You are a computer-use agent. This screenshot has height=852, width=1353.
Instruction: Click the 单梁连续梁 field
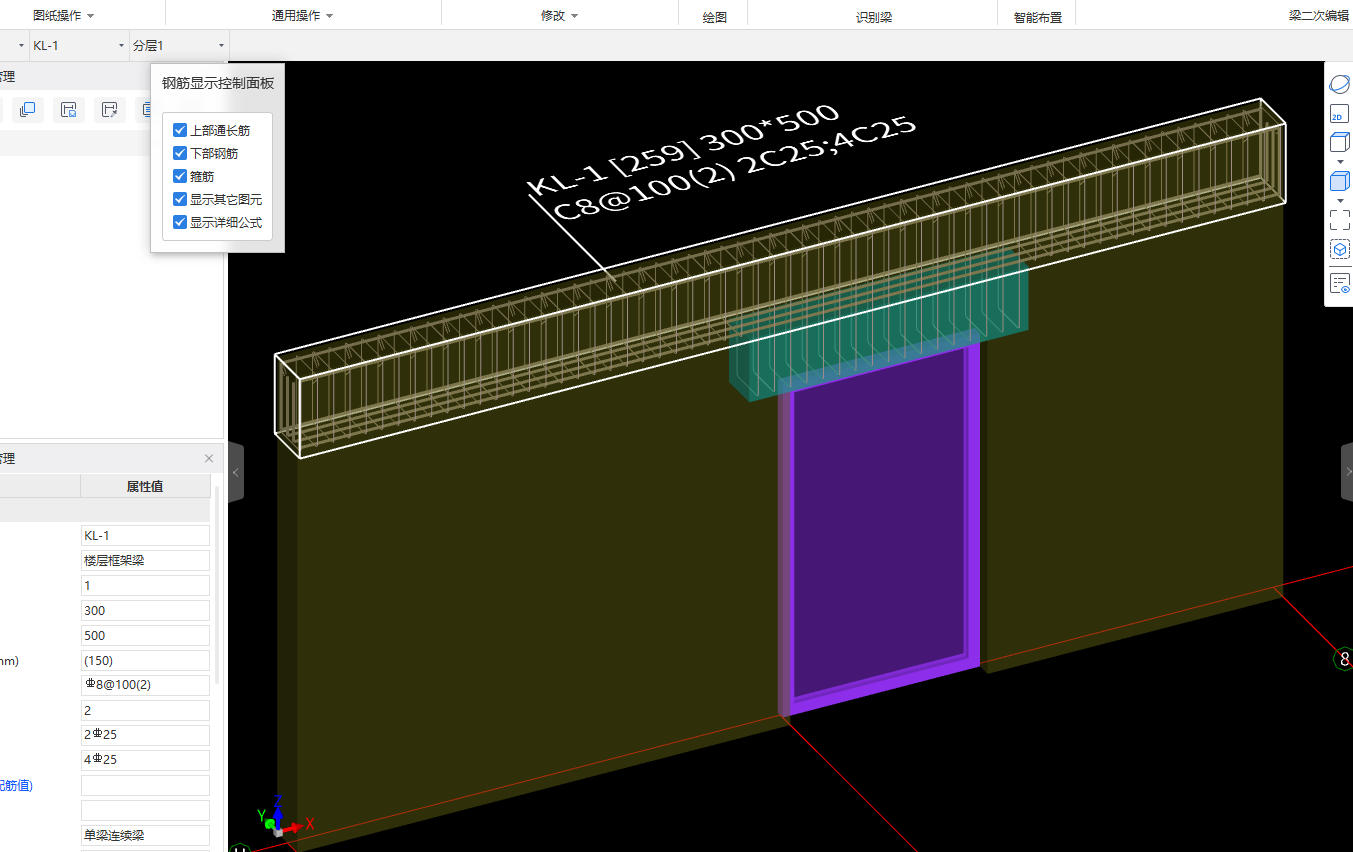click(145, 835)
